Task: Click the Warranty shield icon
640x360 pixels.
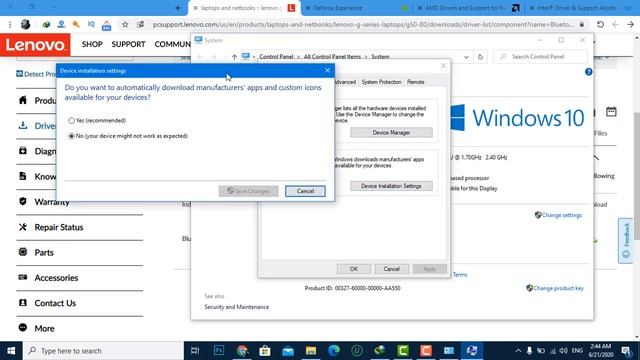Action: [x=23, y=201]
